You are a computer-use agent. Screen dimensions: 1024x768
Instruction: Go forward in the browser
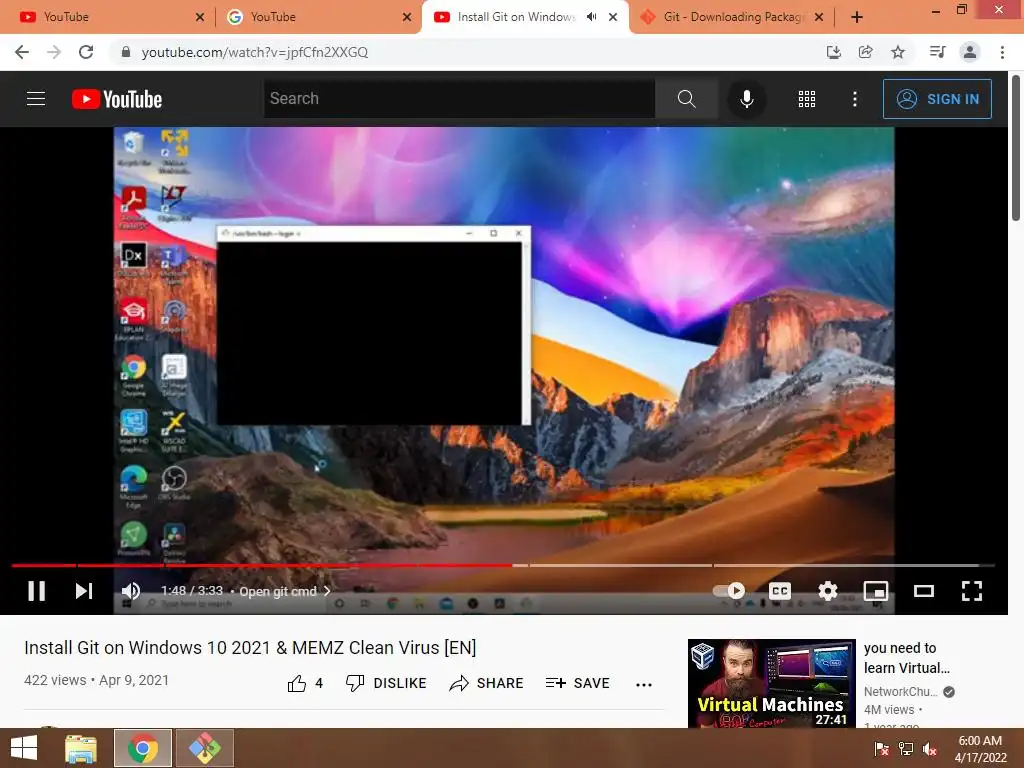pos(54,52)
